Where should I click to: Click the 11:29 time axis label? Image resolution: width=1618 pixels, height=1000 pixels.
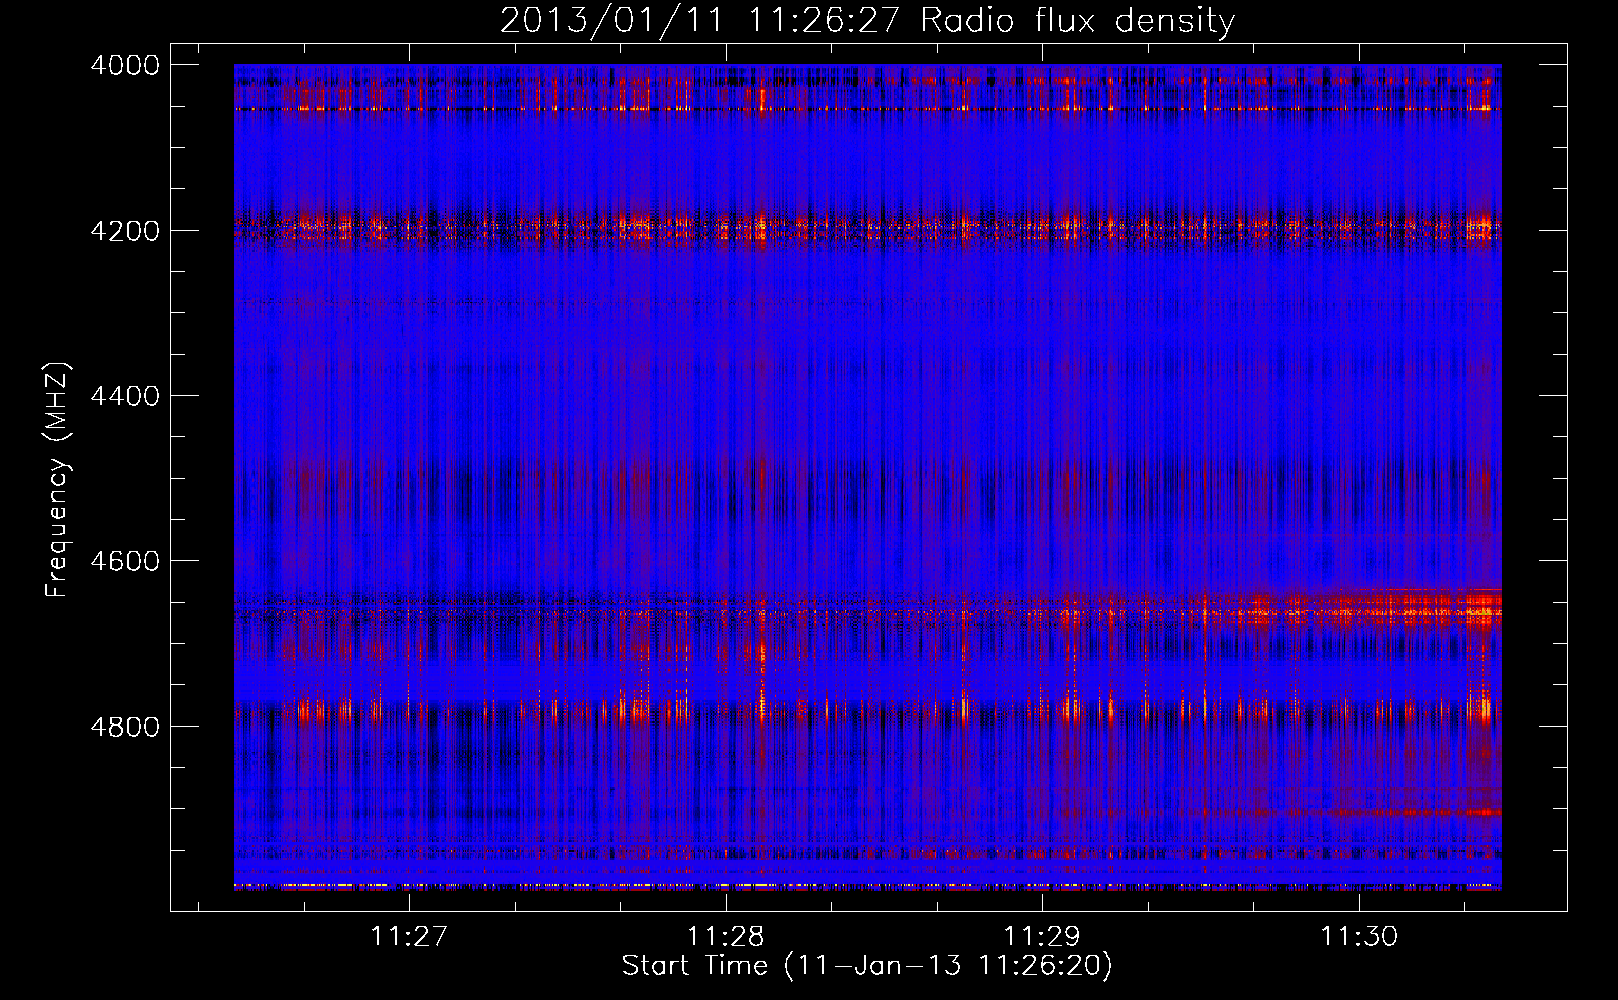pos(1042,936)
